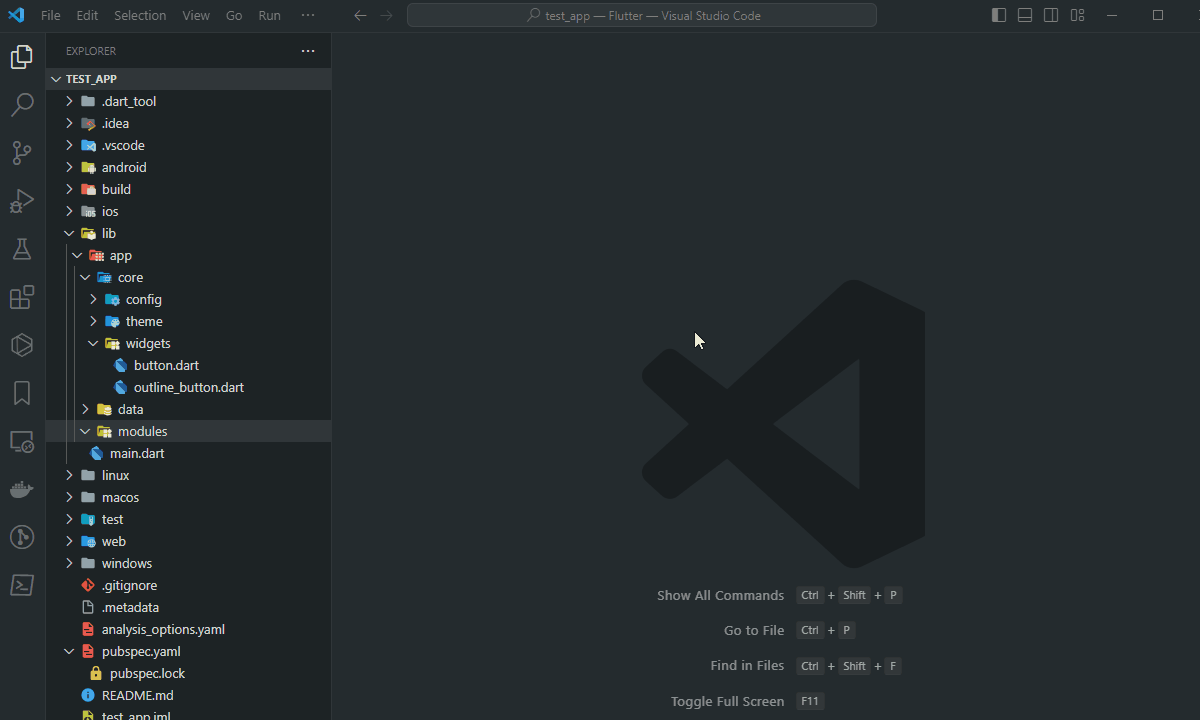Screen dimensions: 1200x720
Task: Expand the ios folder
Action: coord(189,211)
